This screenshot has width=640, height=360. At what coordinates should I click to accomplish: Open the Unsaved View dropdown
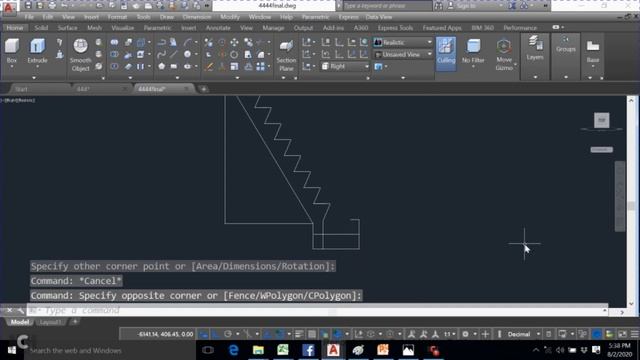click(403, 54)
